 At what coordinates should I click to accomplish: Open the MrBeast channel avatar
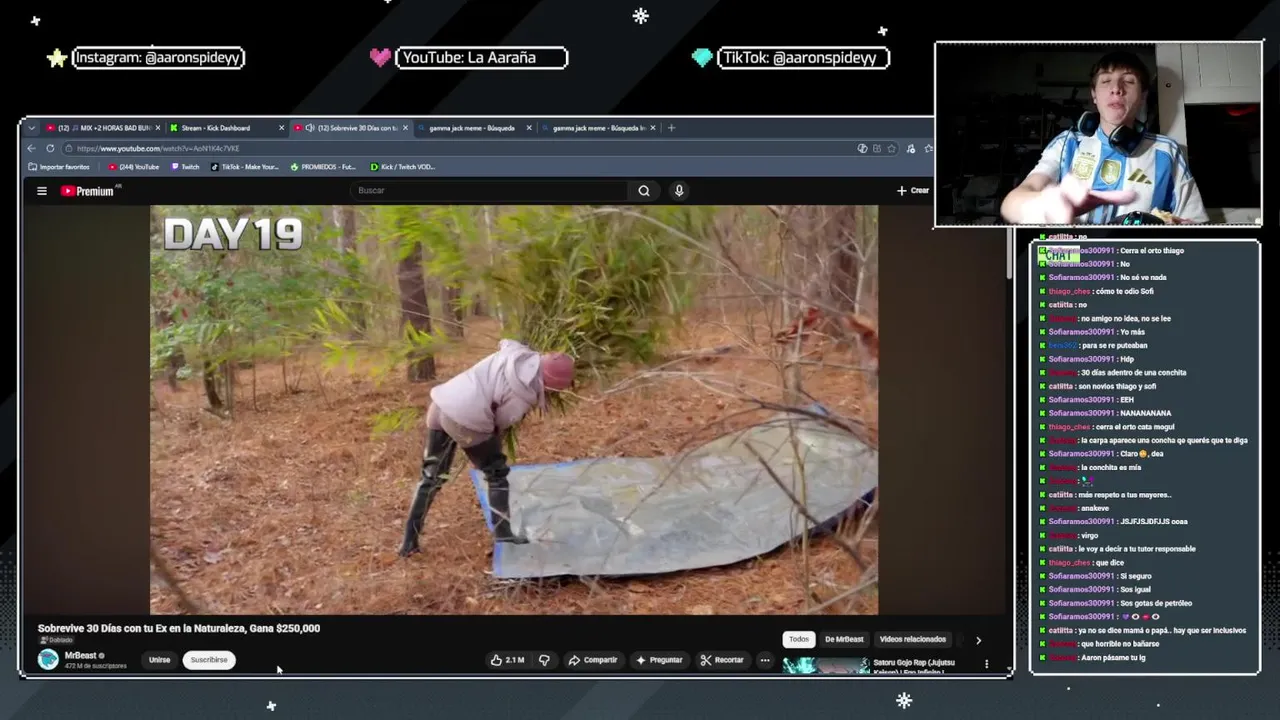pos(48,659)
